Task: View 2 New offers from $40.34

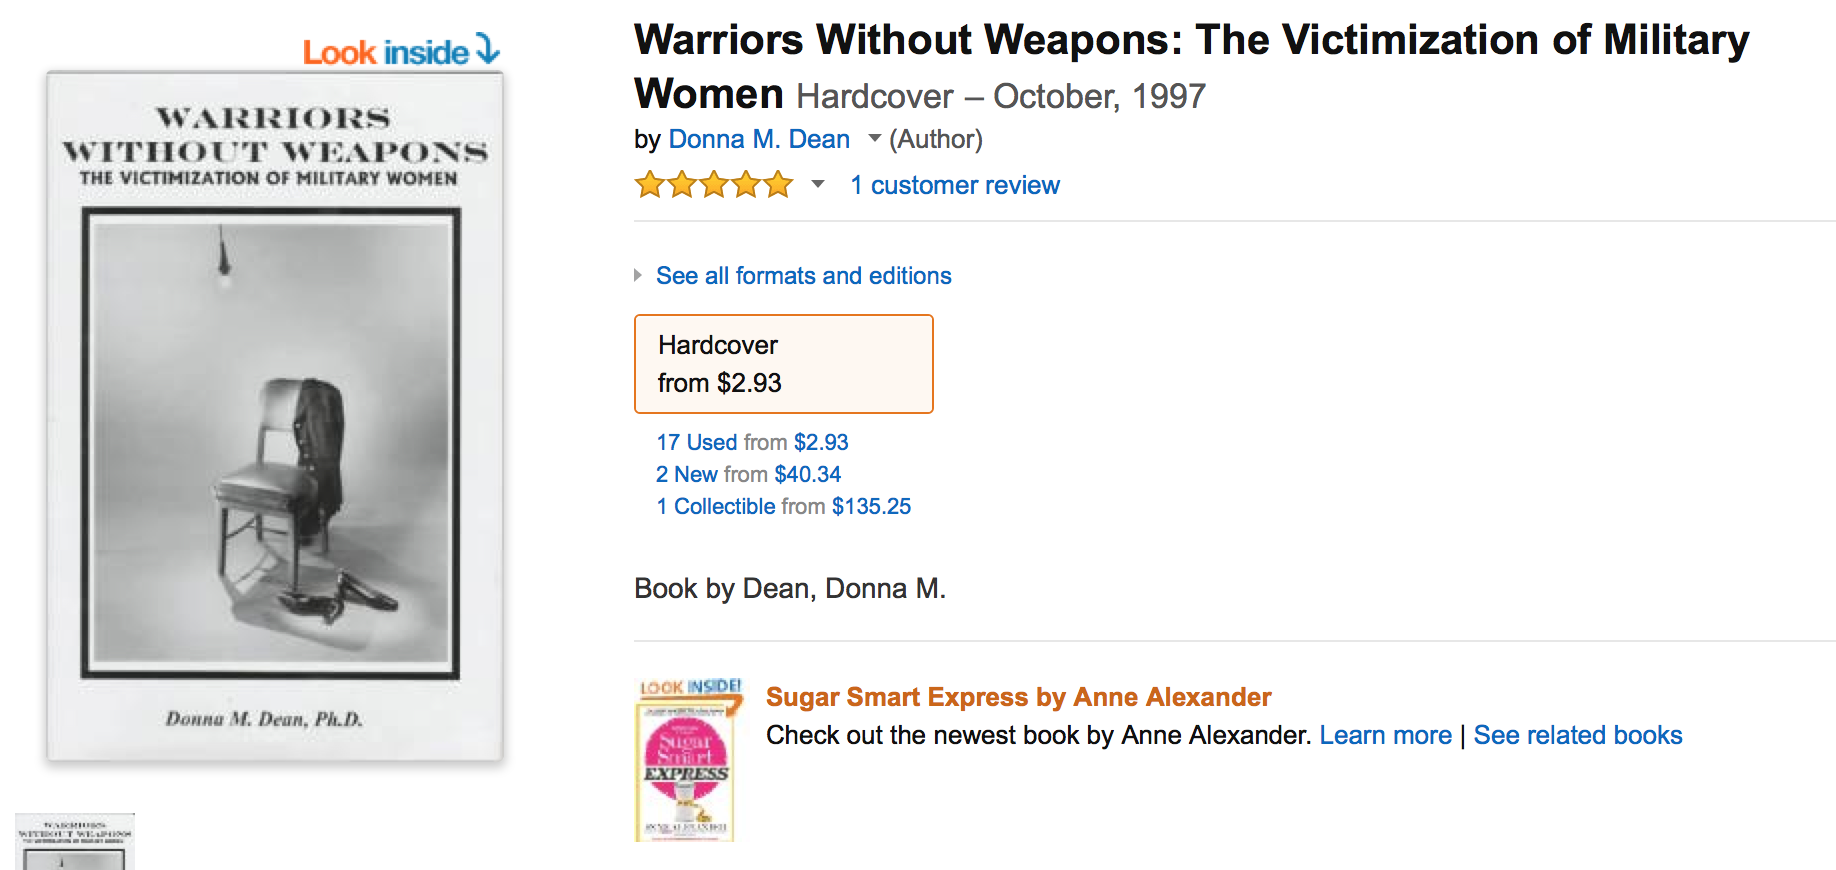Action: click(x=748, y=474)
